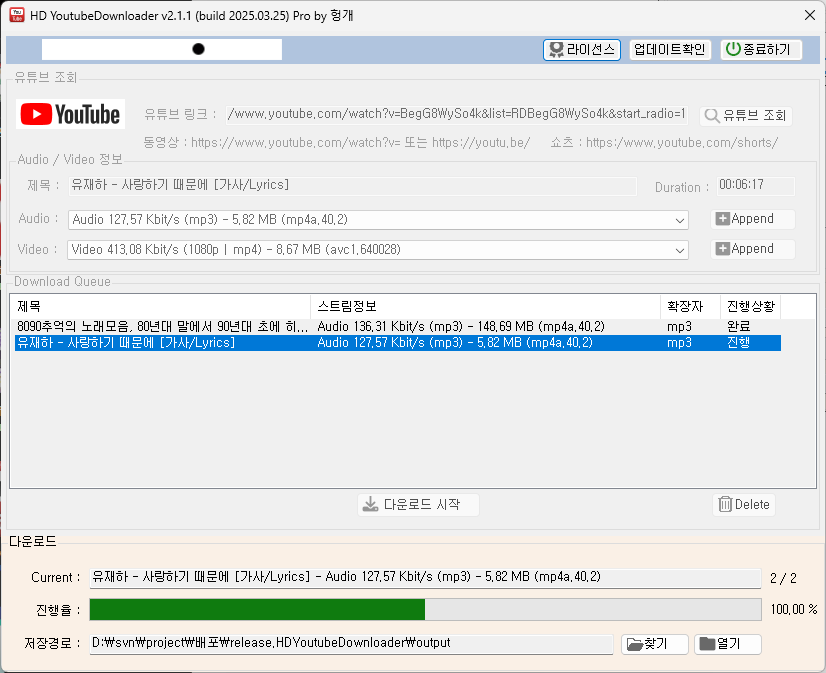Exit the app with 종료하기
Image resolution: width=826 pixels, height=673 pixels.
(761, 50)
